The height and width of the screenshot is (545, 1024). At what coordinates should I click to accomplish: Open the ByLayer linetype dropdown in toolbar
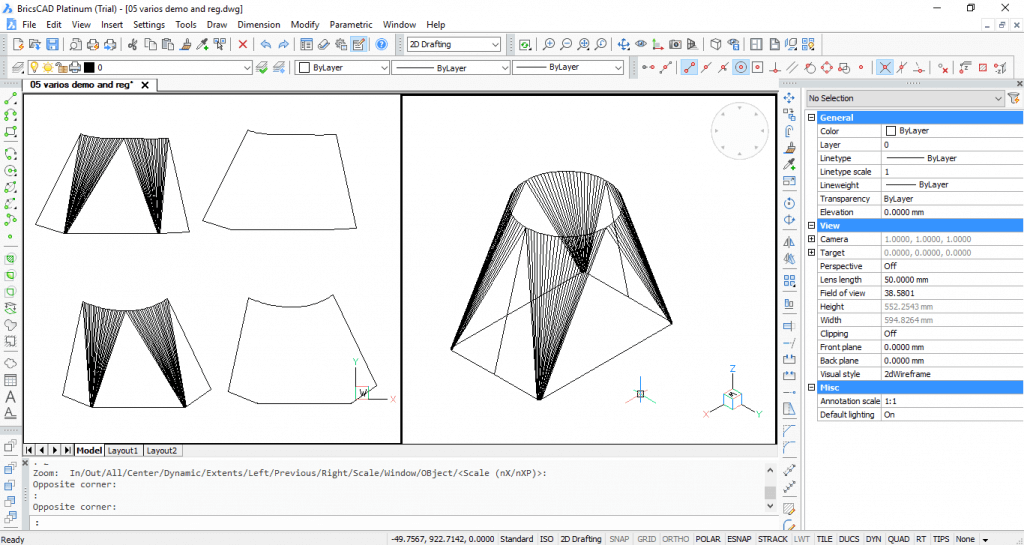(451, 67)
